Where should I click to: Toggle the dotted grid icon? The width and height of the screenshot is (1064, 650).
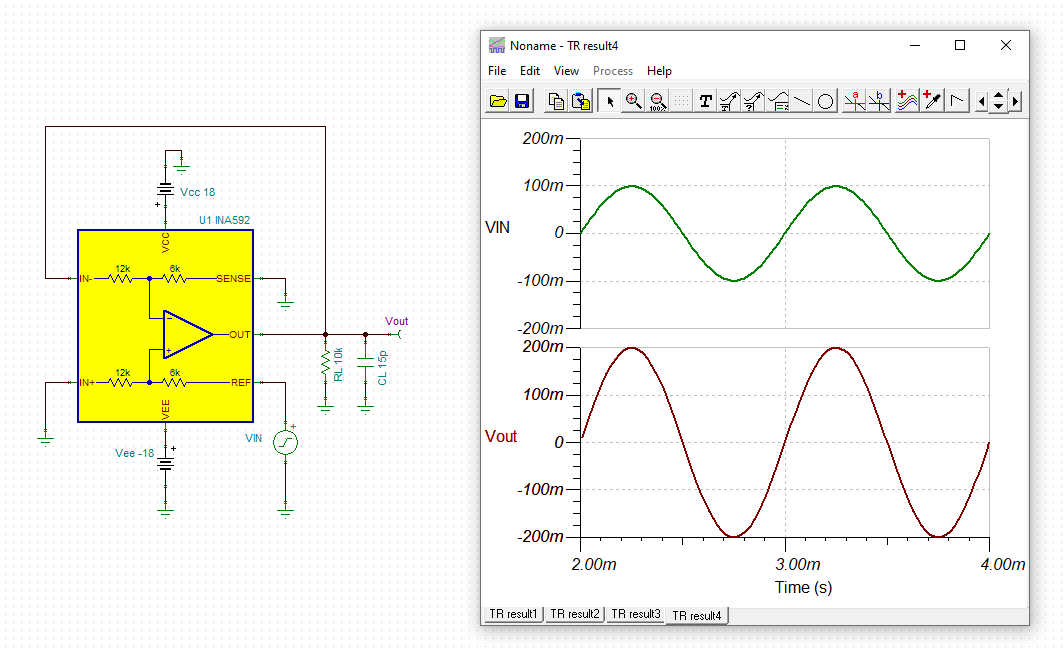tap(681, 101)
